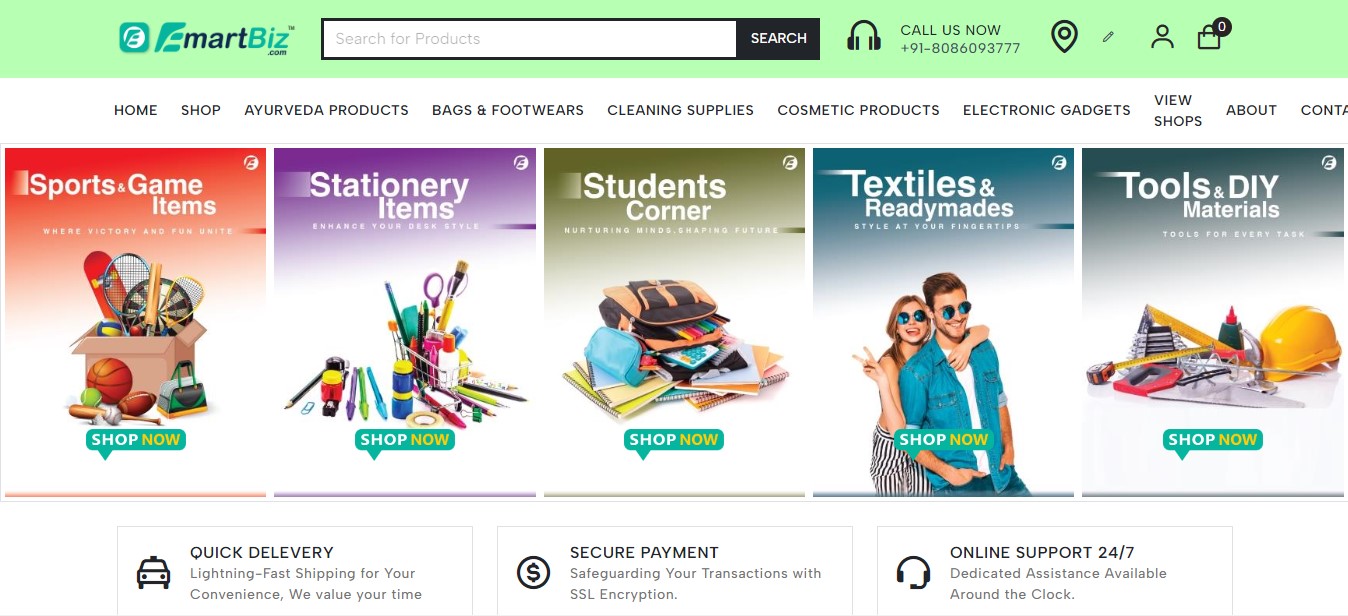
Task: Go to Cleaning Supplies category
Action: coord(680,110)
